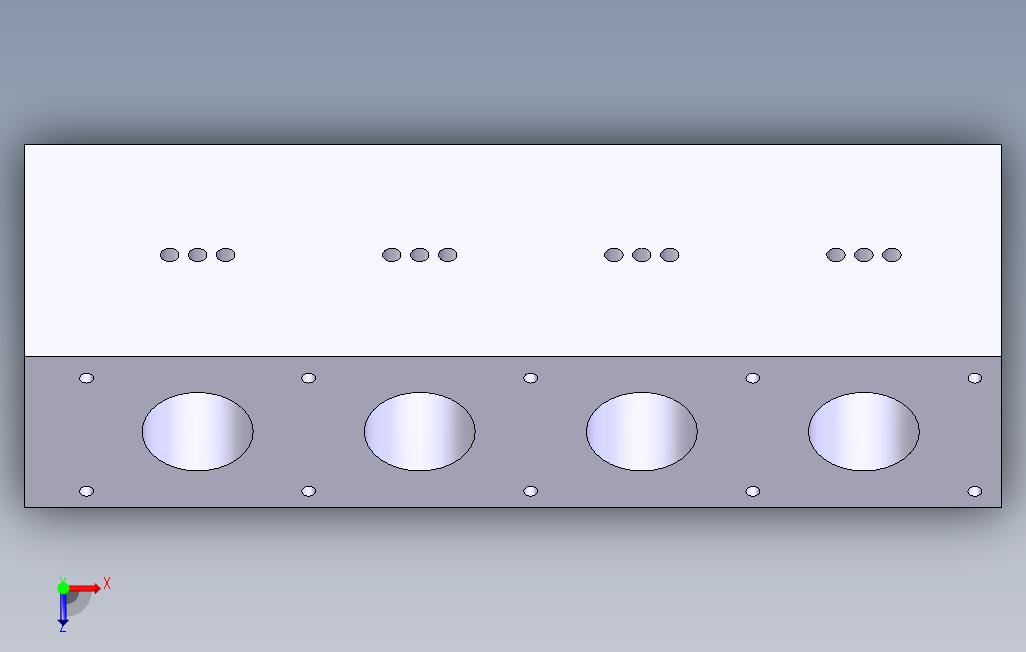This screenshot has height=652, width=1026.
Task: Select the upper center bolt hole on the flange
Action: point(531,378)
